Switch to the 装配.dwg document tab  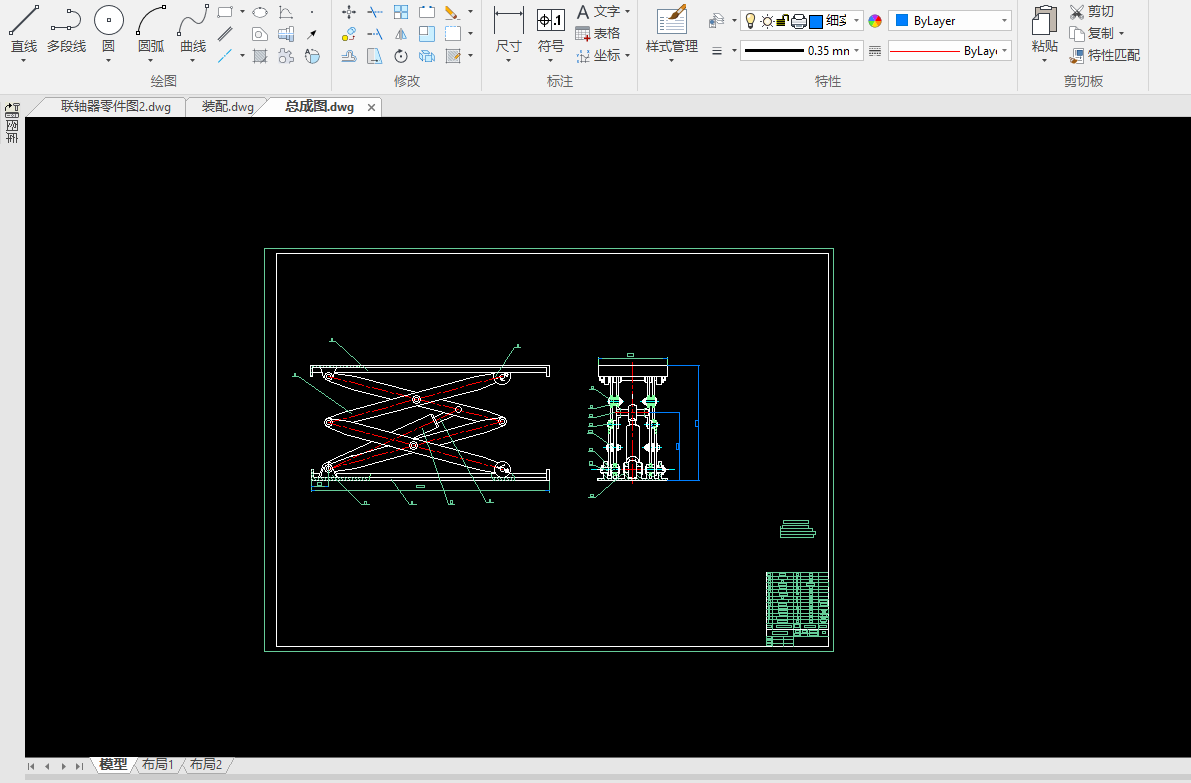pos(227,107)
